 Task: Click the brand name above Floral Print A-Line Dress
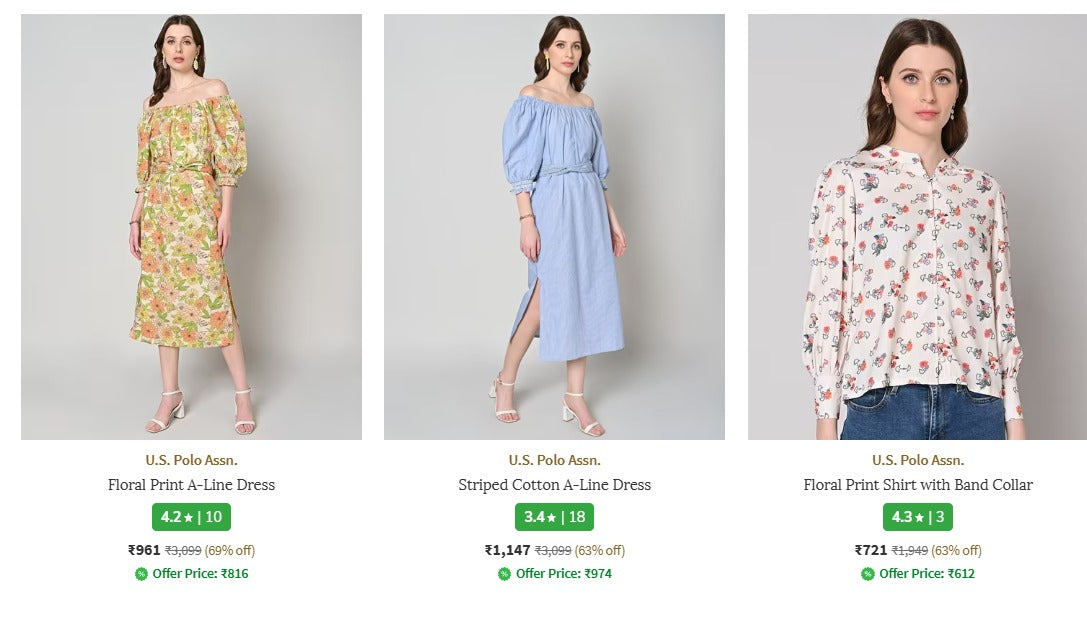tap(191, 461)
